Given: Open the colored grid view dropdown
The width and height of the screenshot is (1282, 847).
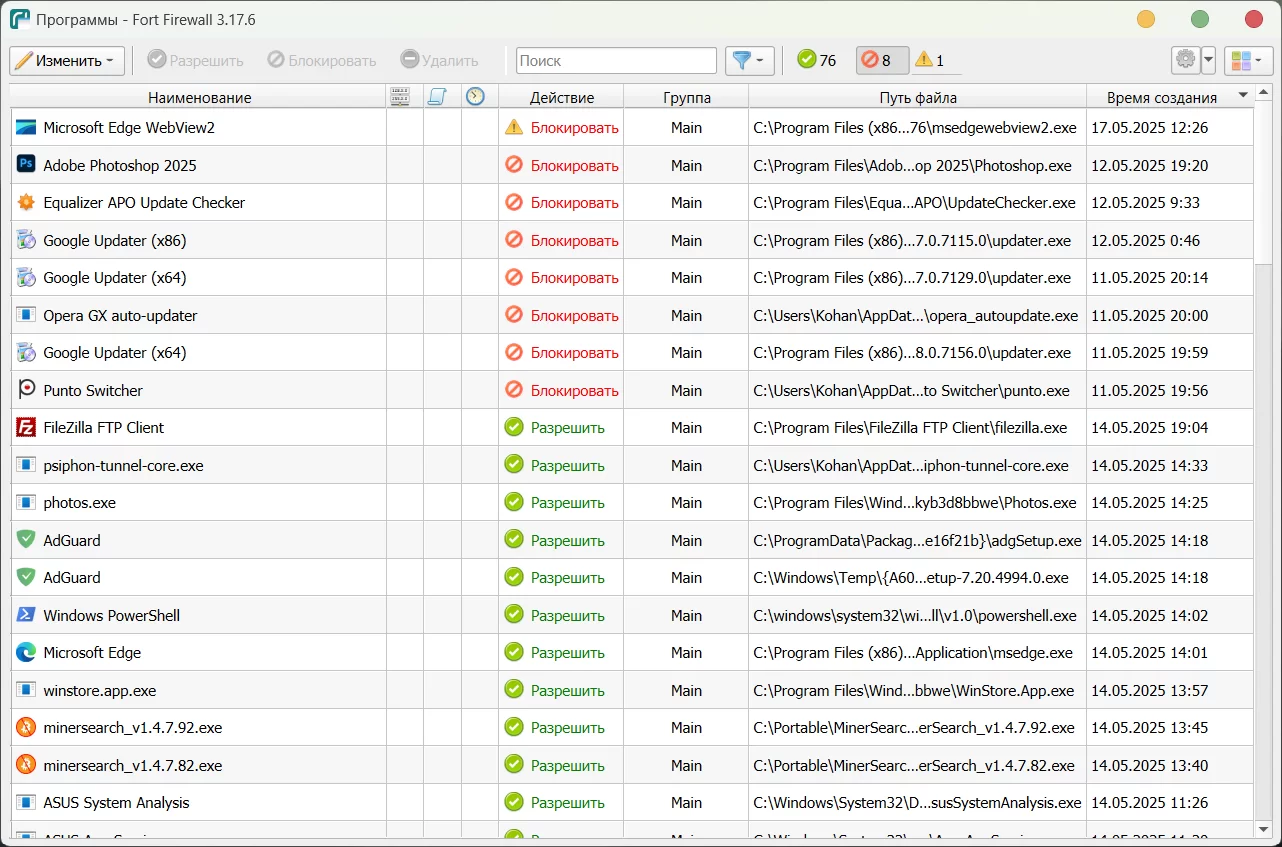Looking at the screenshot, I should click(1248, 60).
